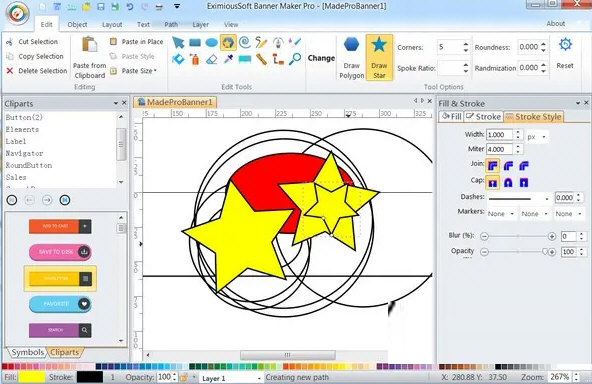Screen dimensions: 592x384
Task: Select the ruler measure tool
Action: click(x=261, y=59)
